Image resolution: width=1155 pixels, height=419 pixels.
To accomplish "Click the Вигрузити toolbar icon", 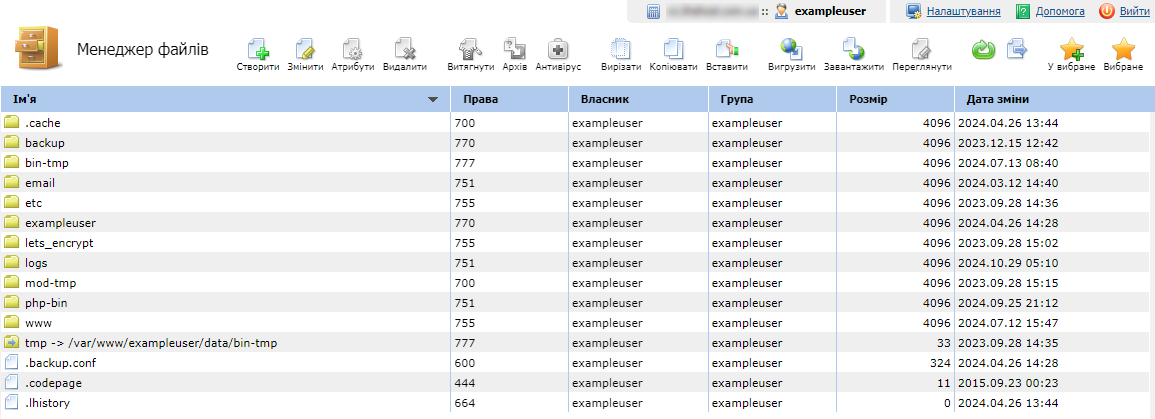I will tap(792, 49).
